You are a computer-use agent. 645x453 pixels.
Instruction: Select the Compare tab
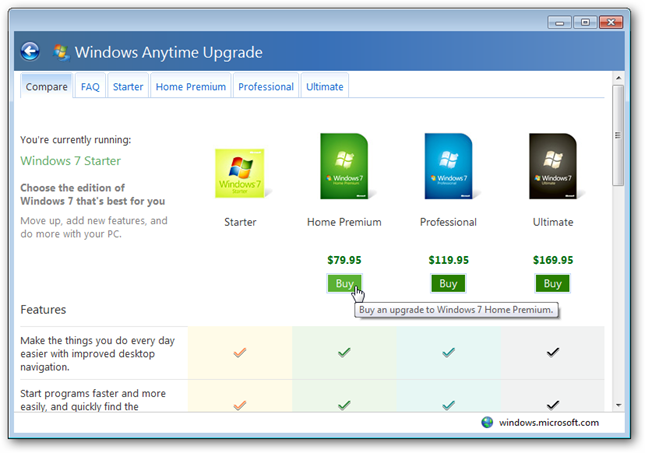point(46,86)
